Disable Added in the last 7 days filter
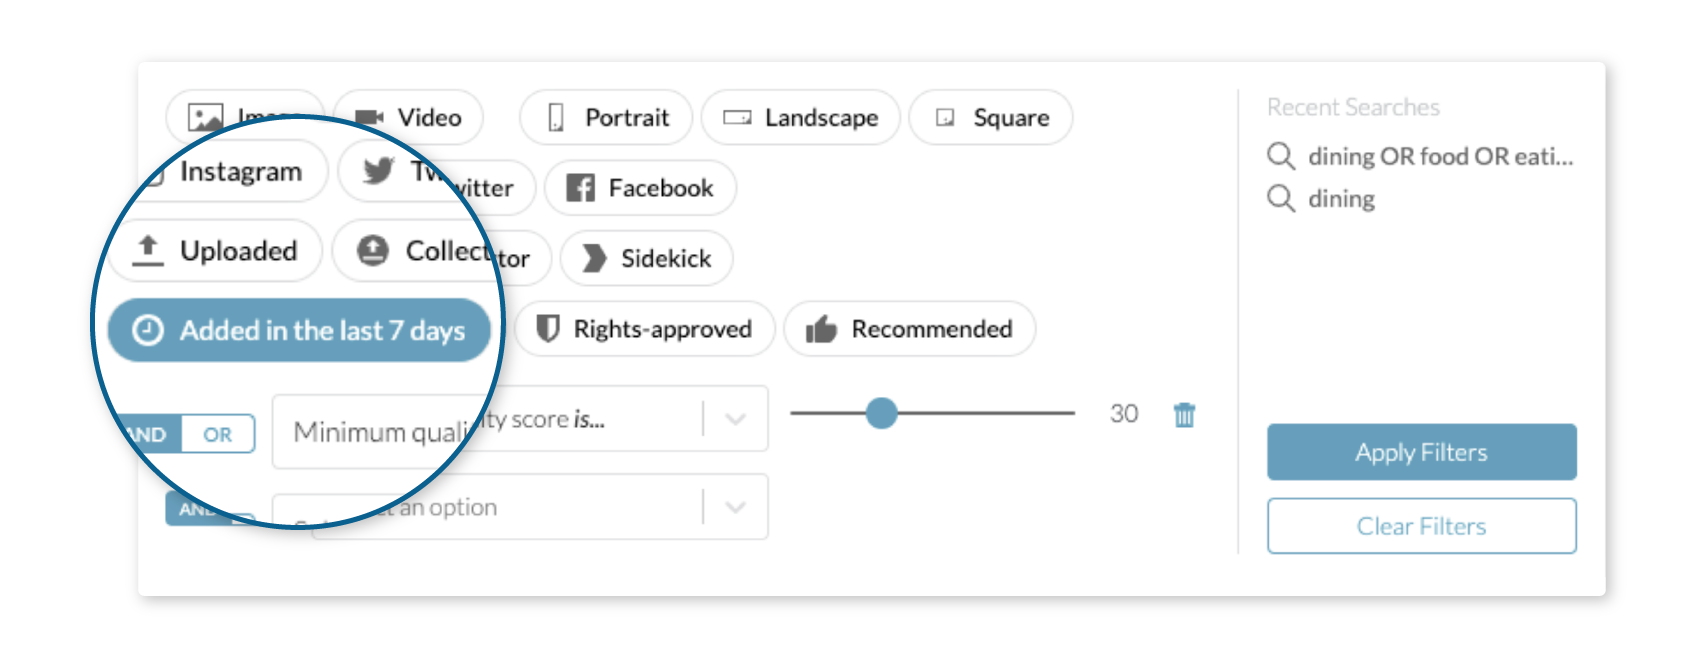The width and height of the screenshot is (1698, 658). click(299, 330)
